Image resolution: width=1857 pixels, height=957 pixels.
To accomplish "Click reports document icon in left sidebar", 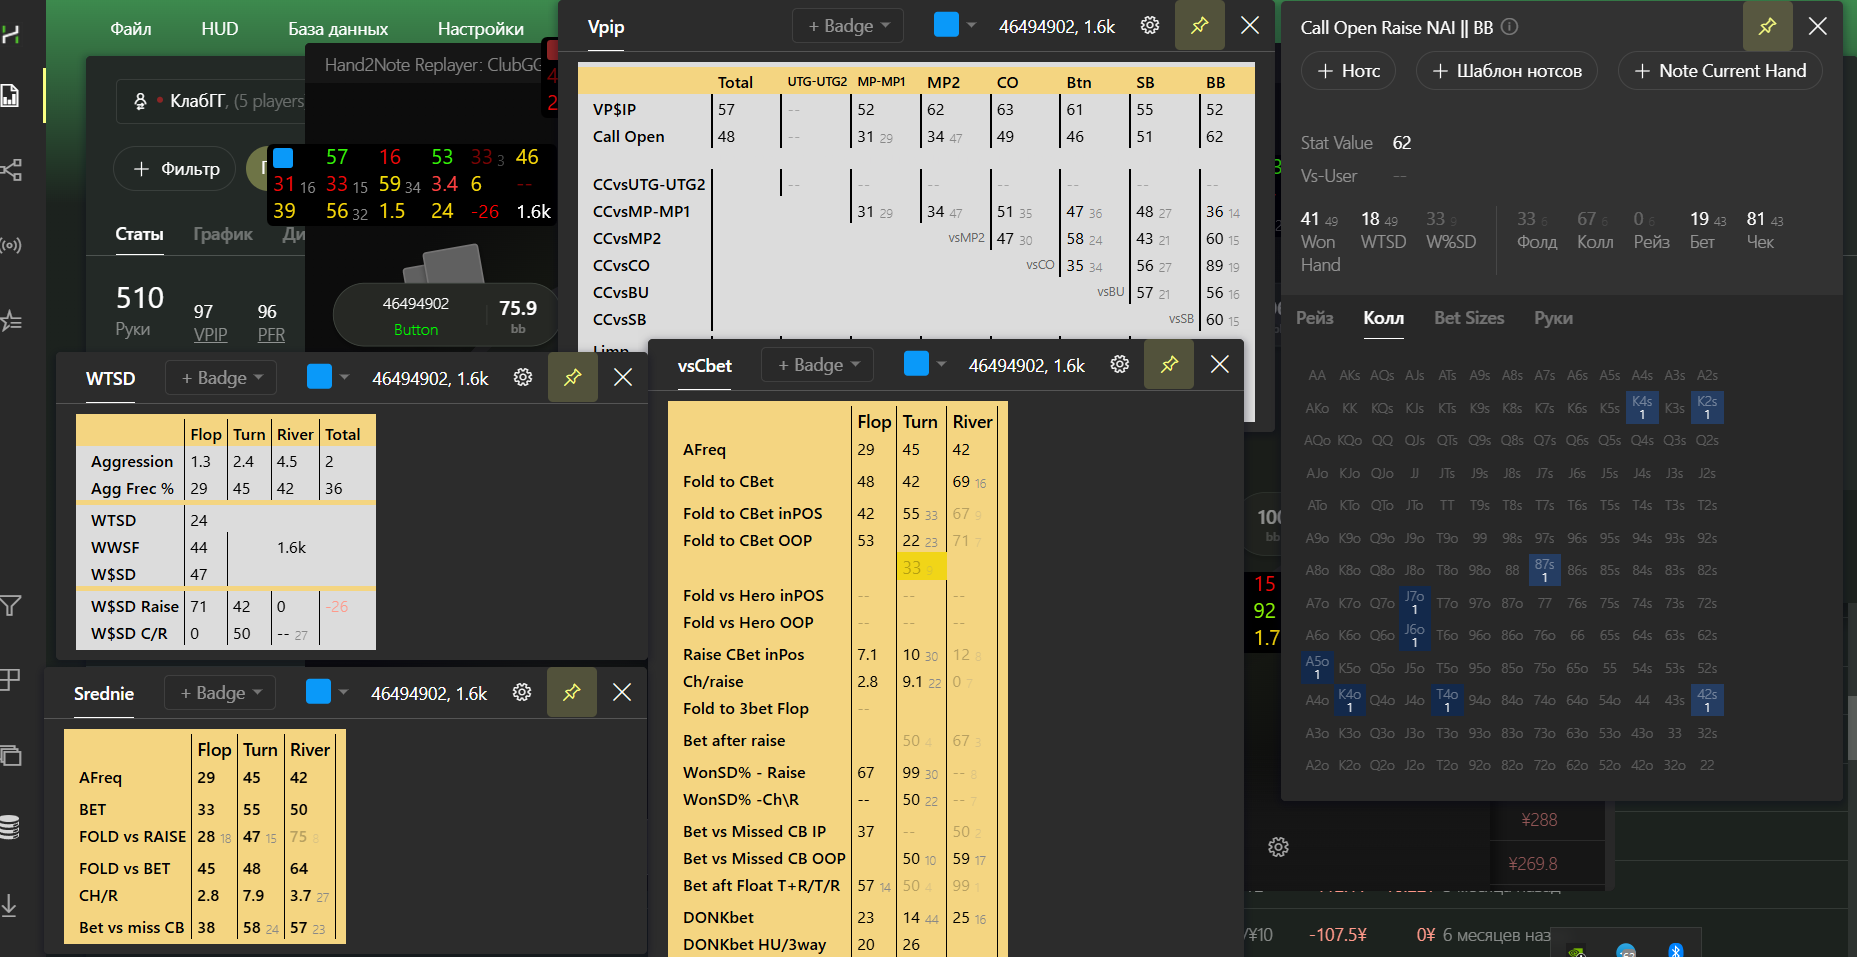I will pyautogui.click(x=10, y=96).
